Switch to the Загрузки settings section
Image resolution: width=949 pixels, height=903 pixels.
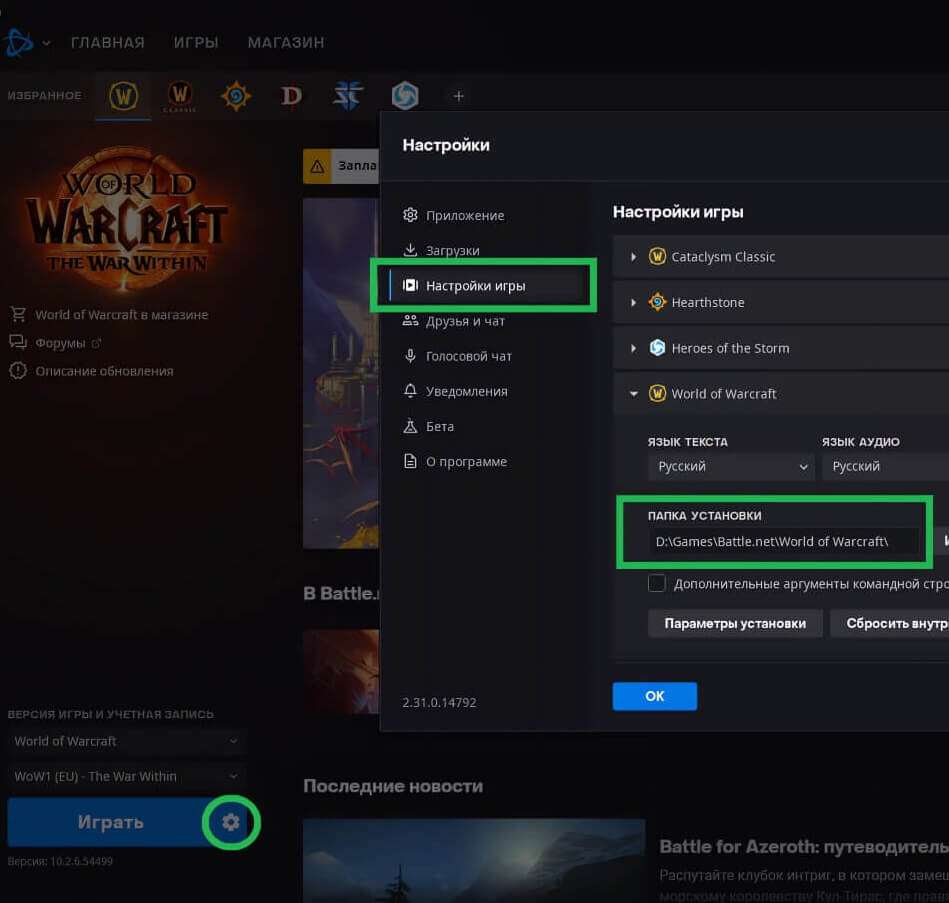point(452,250)
